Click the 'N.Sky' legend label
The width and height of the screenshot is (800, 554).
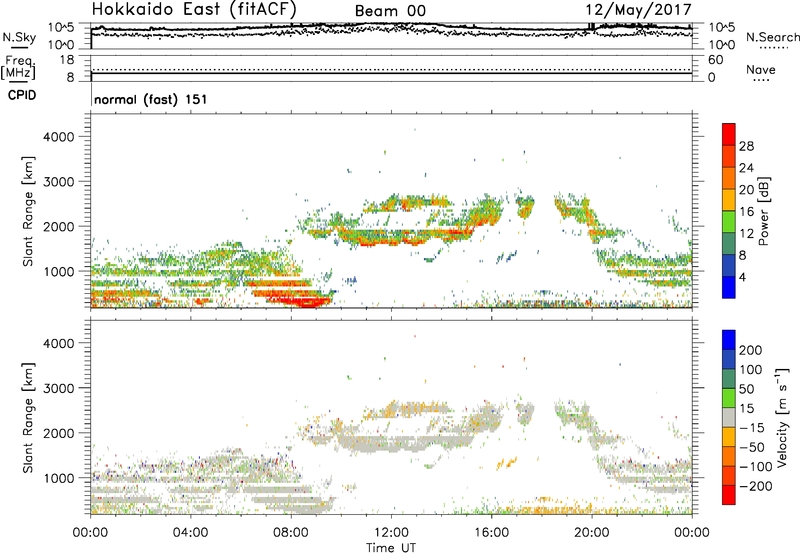tap(19, 37)
